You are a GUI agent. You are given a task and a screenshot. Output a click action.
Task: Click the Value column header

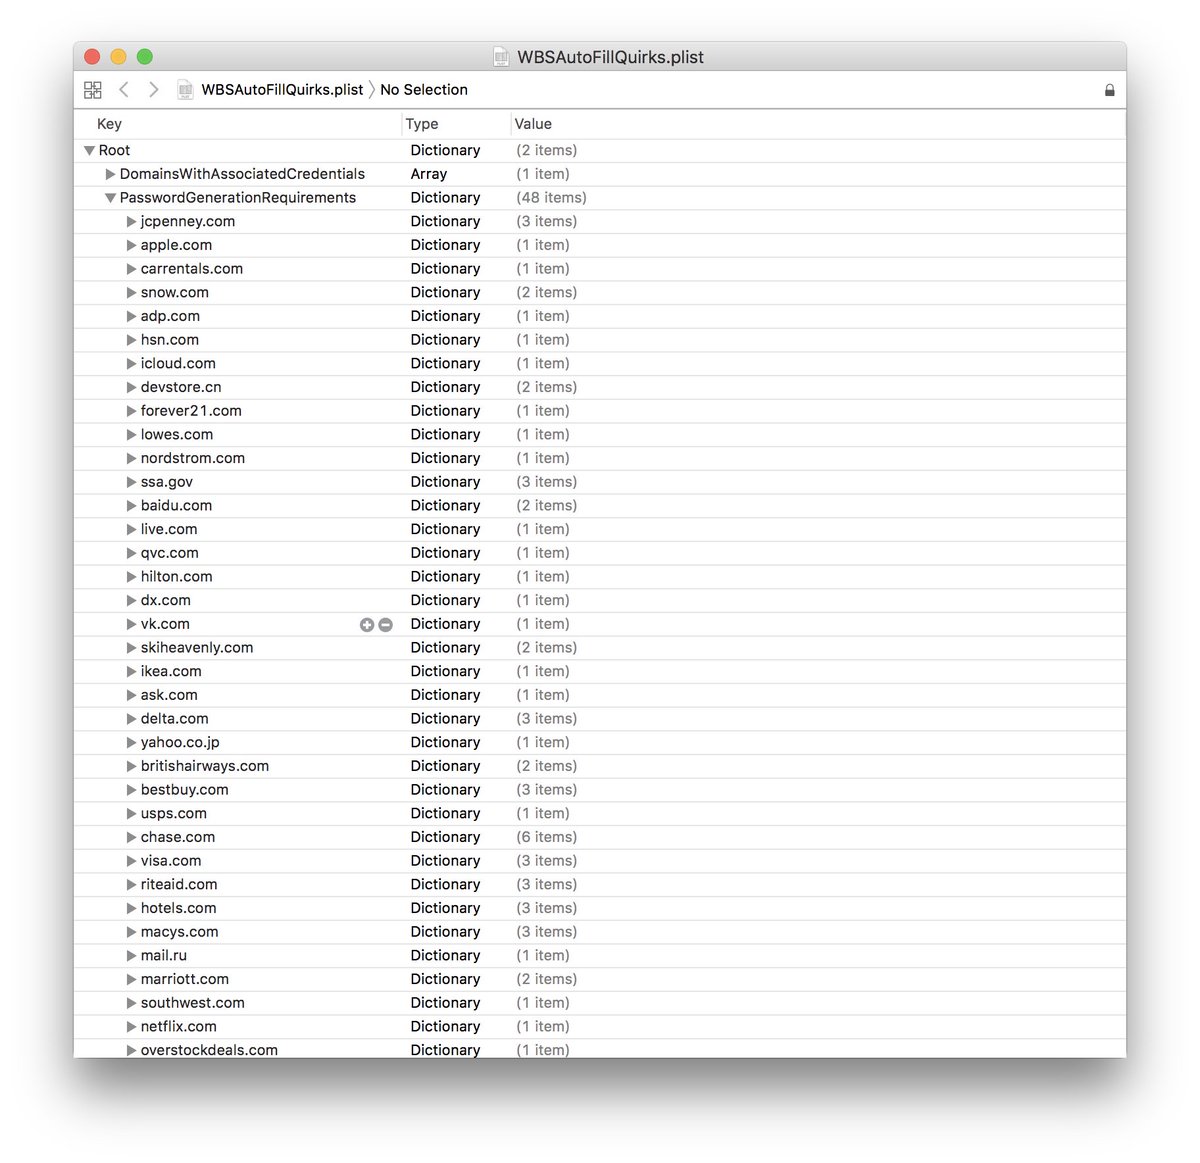533,124
